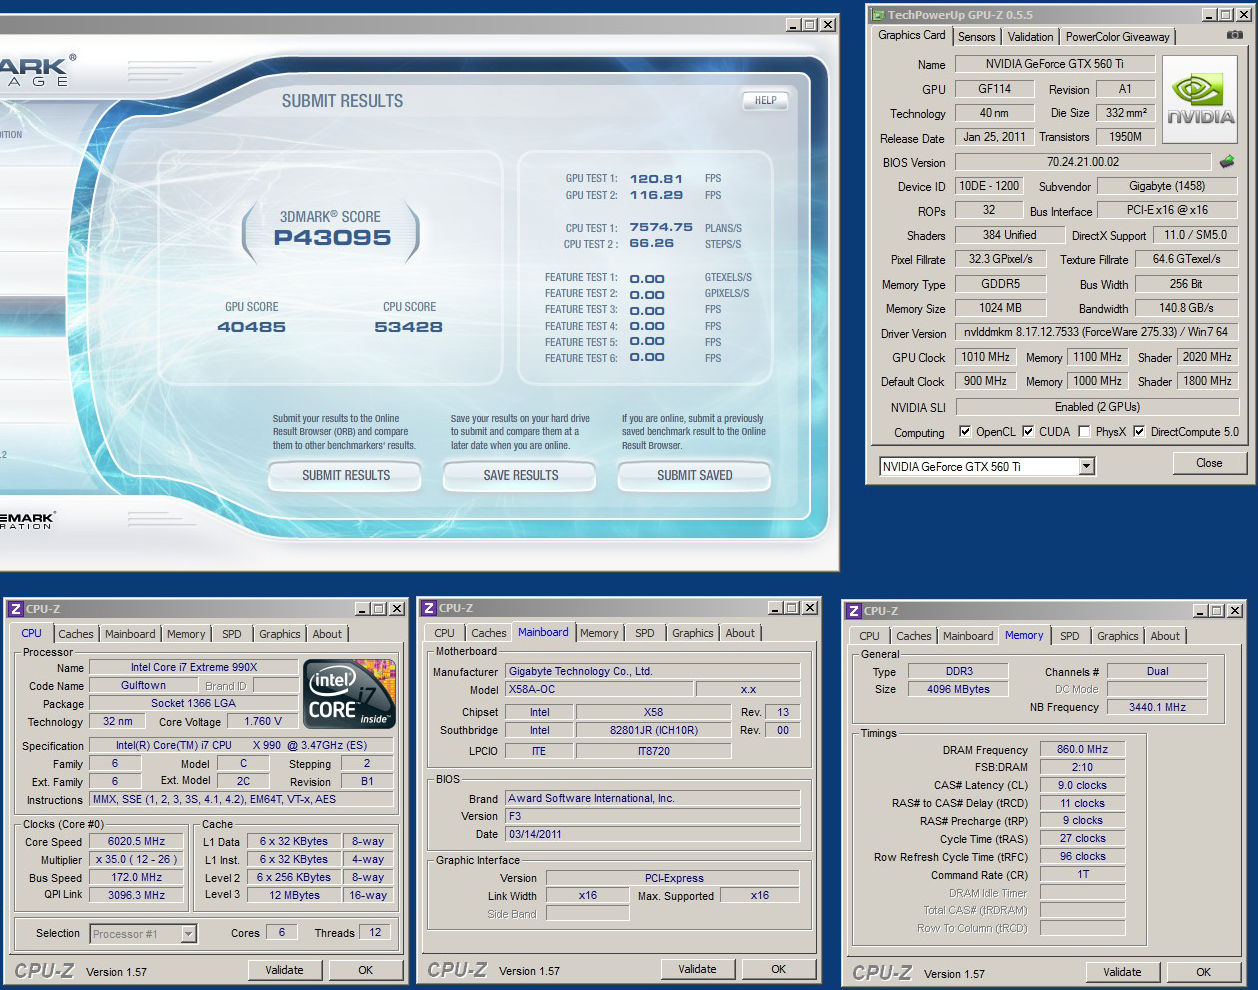Click the Z icon of the CPU-Z Memory window
Image resolution: width=1258 pixels, height=990 pixels.
854,611
